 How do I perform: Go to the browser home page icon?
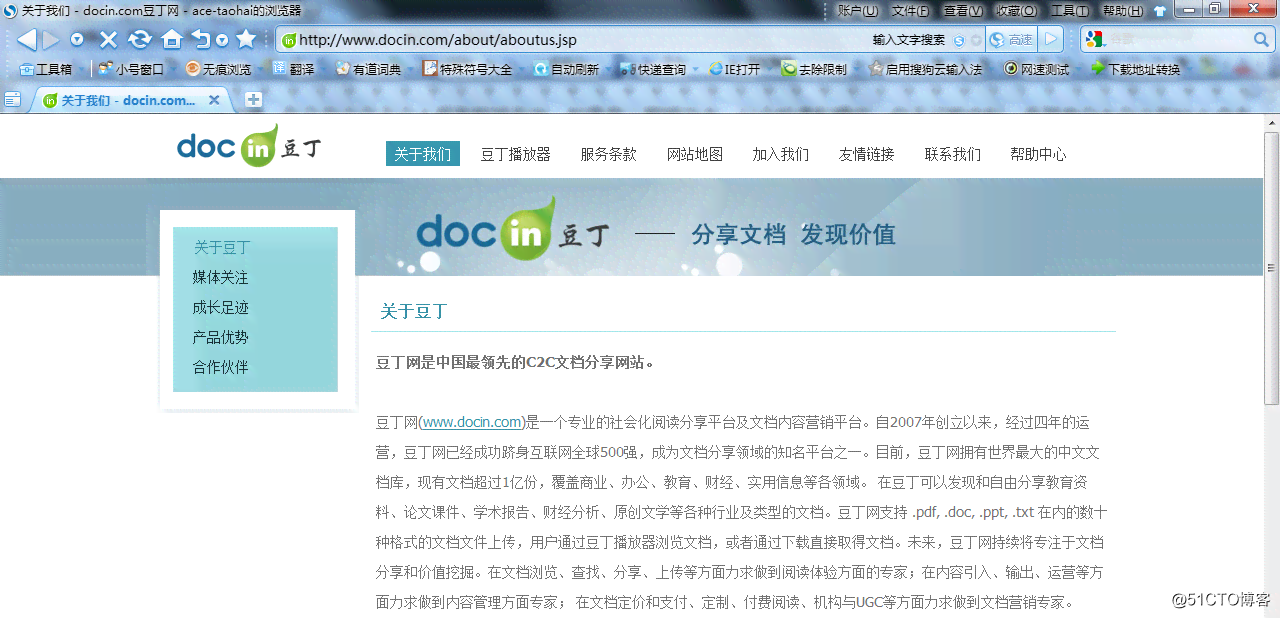172,40
